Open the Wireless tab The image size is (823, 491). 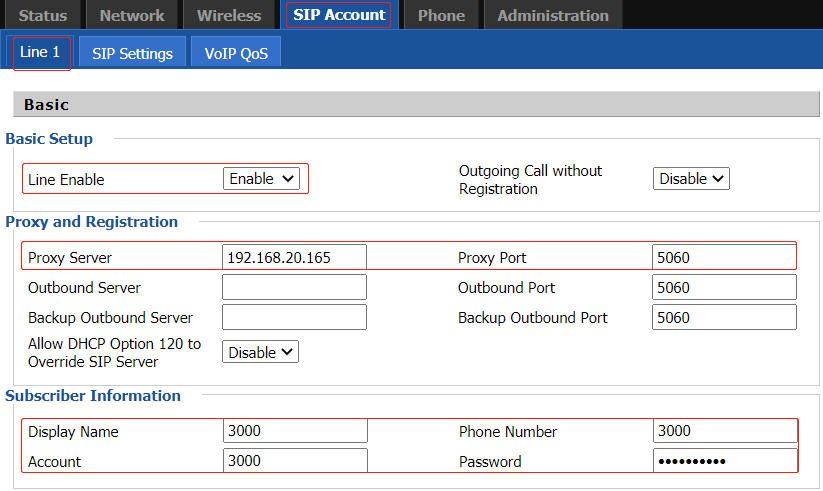point(228,15)
